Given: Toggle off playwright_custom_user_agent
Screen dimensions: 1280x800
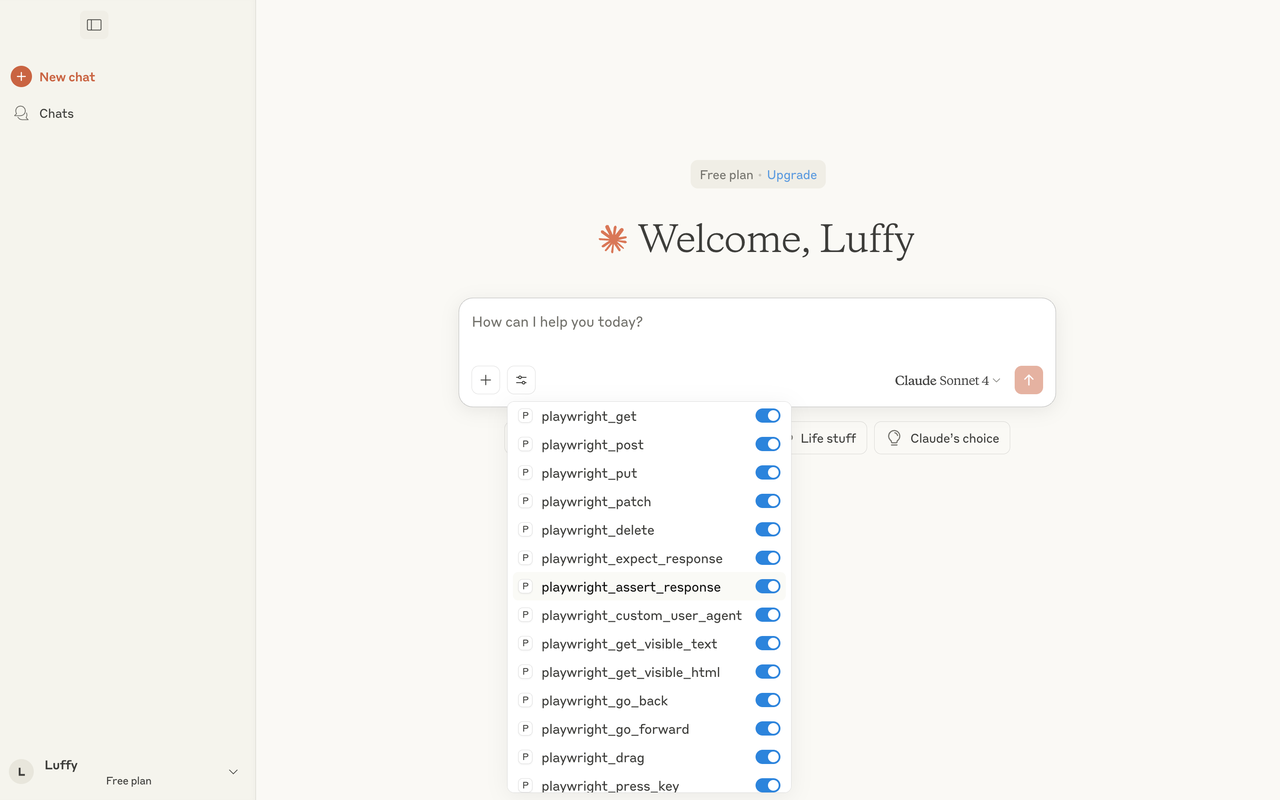Looking at the screenshot, I should (768, 615).
